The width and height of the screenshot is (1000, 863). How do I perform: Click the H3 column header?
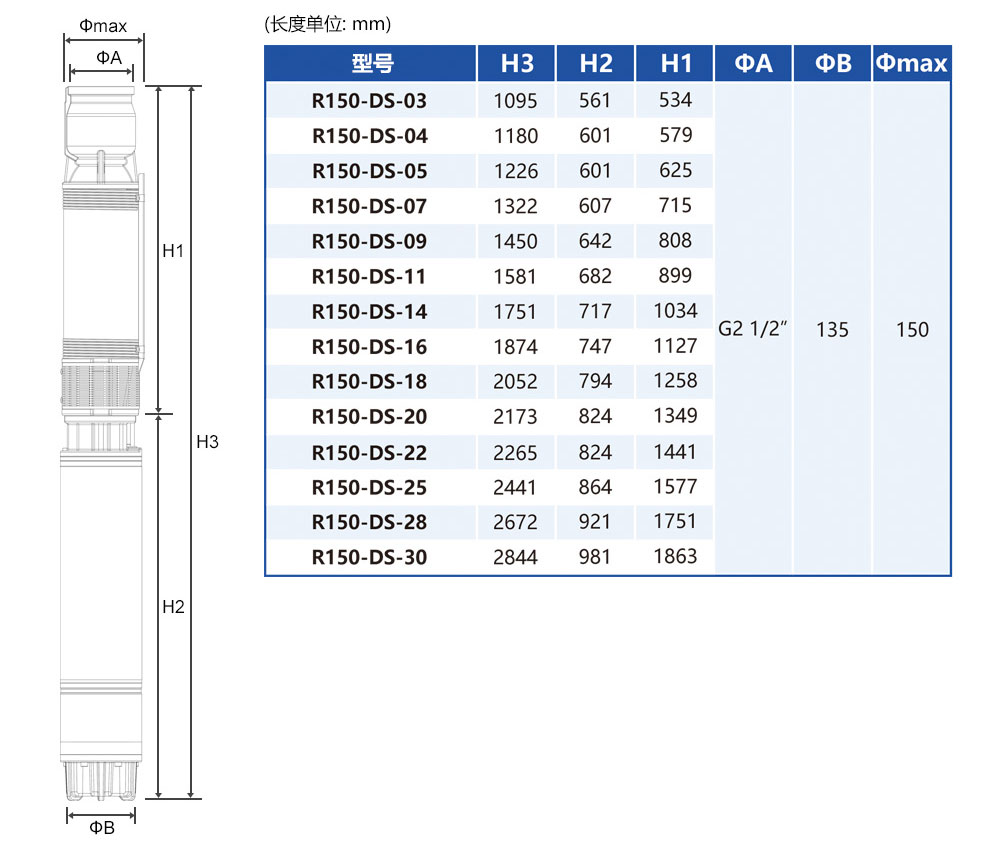tap(516, 64)
